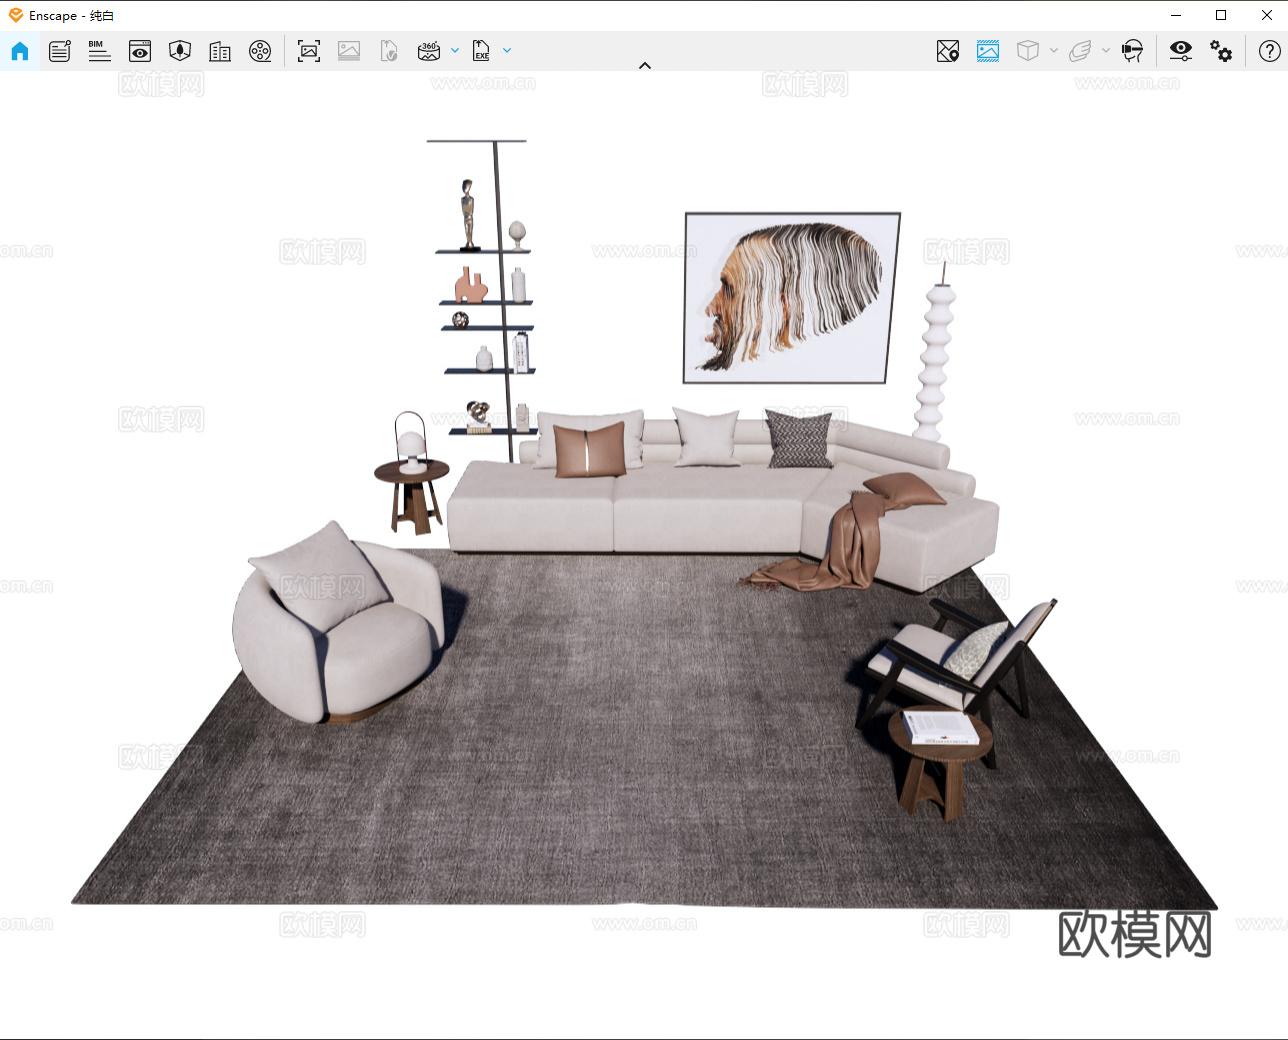Export standalone EXE file

click(x=481, y=51)
